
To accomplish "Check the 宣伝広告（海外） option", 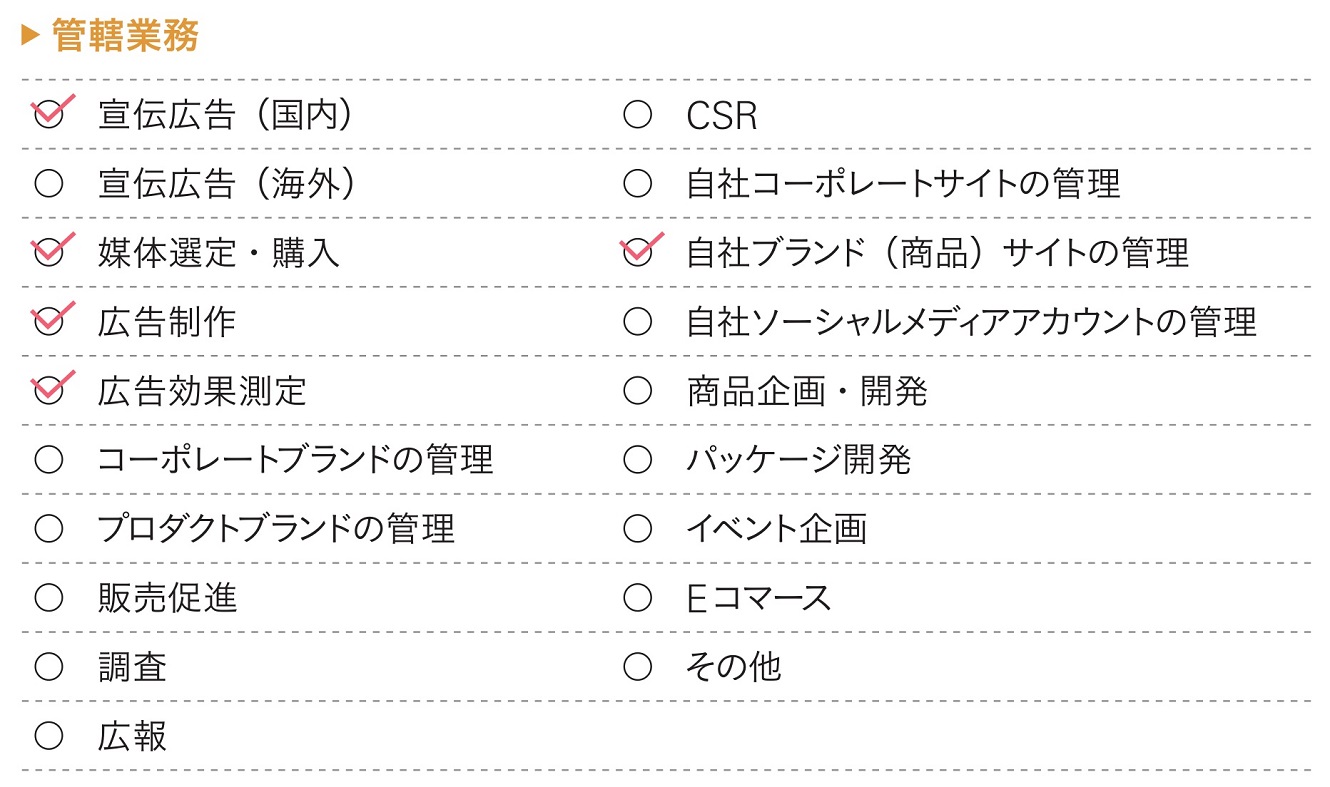I will [48, 184].
